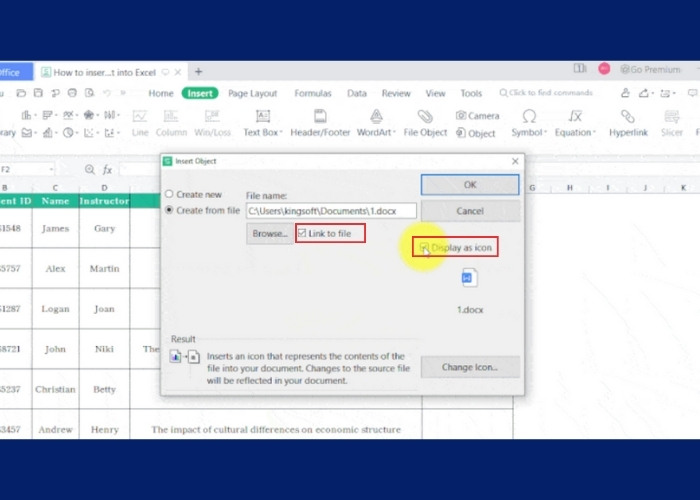Select the Object insert option
Viewport: 700px width, 500px height.
476,133
